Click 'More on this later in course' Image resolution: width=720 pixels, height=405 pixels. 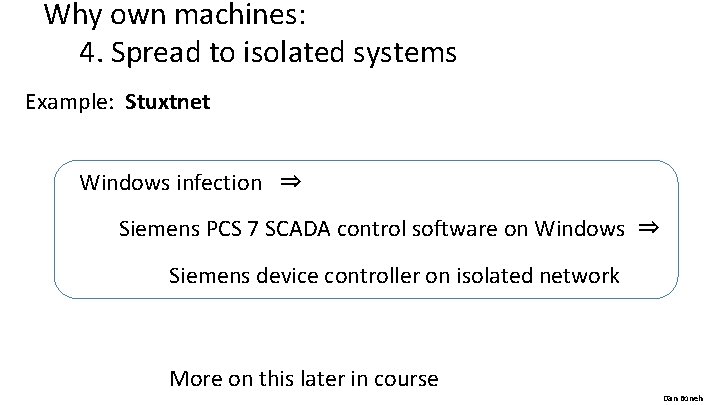coord(304,379)
